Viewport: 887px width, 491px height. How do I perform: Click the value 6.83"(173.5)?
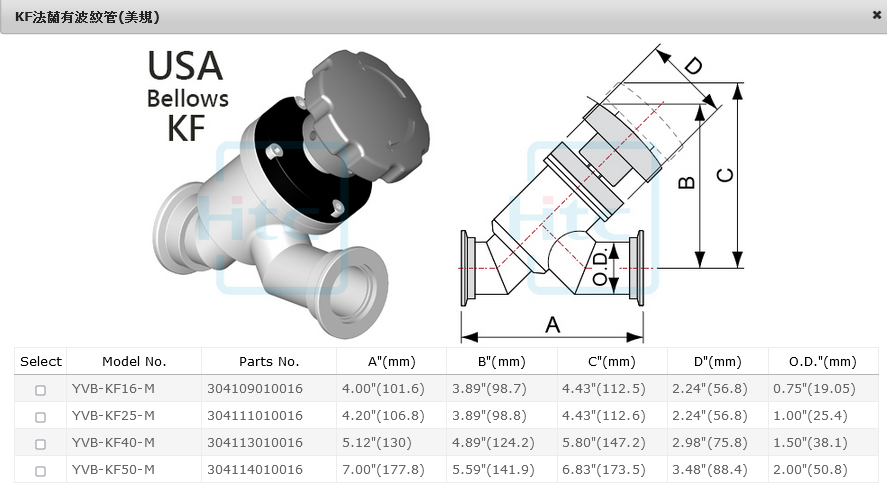pos(604,470)
